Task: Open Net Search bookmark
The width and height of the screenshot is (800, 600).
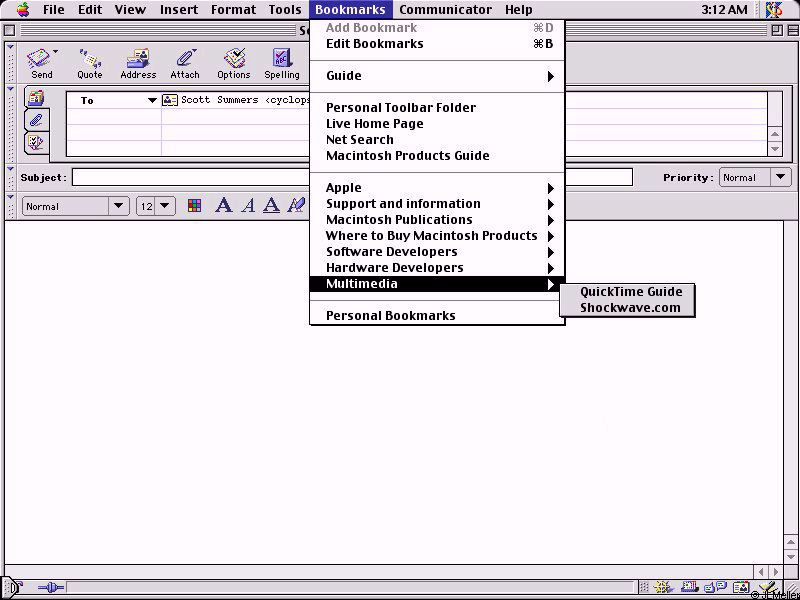Action: click(x=437, y=140)
